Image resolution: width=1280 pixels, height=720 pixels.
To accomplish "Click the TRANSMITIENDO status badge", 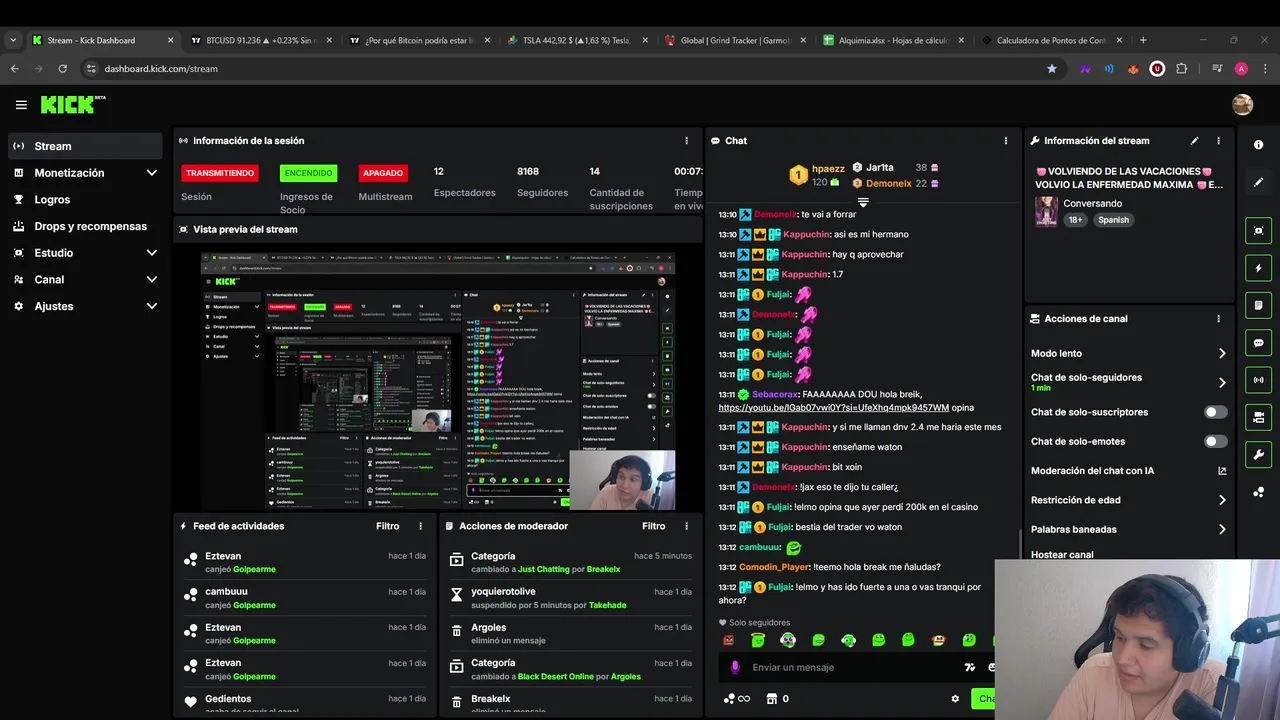I will (220, 173).
